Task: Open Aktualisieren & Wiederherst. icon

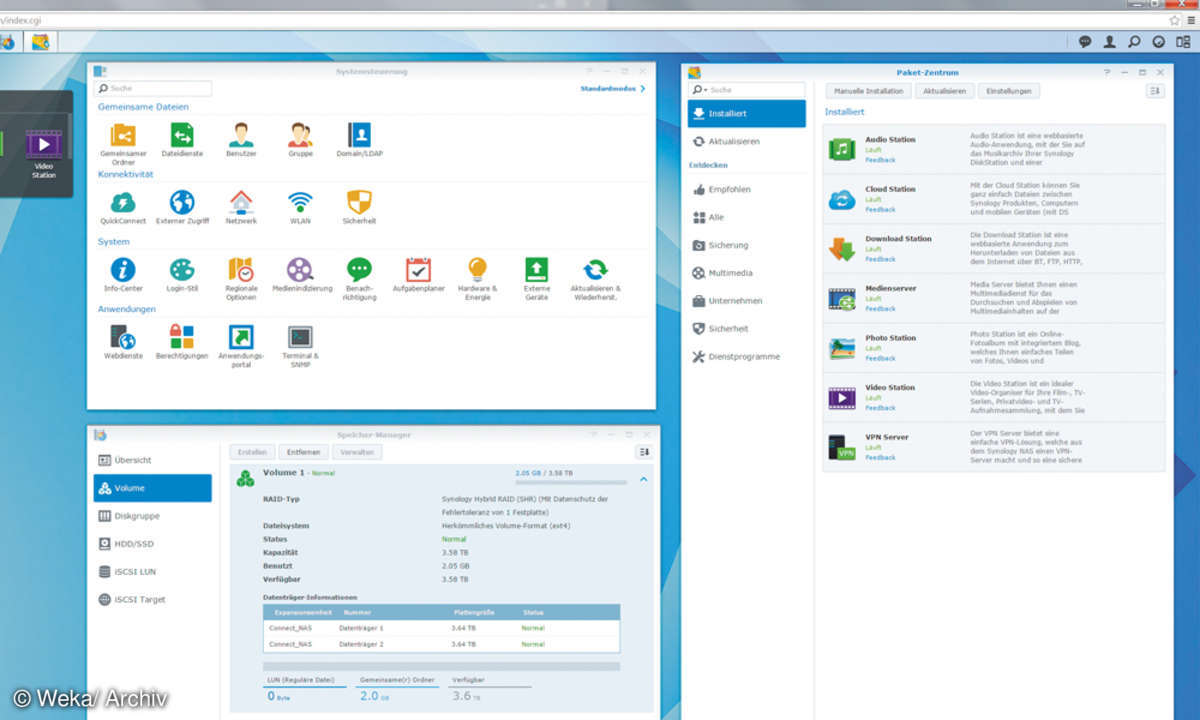Action: 596,269
